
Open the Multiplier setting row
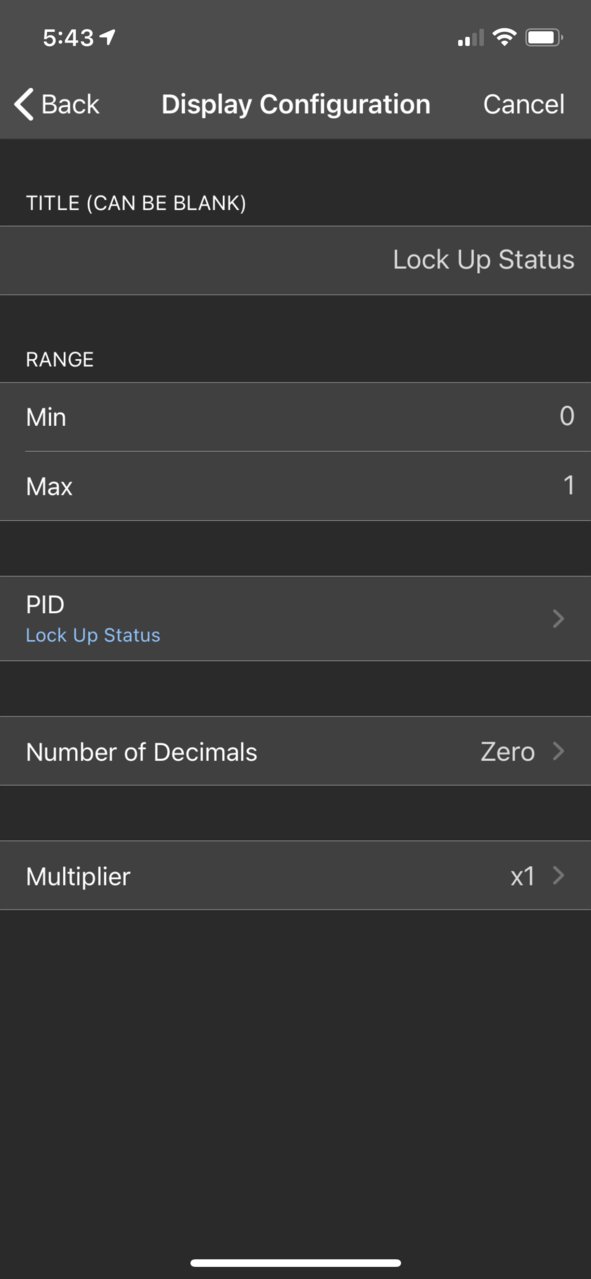295,876
